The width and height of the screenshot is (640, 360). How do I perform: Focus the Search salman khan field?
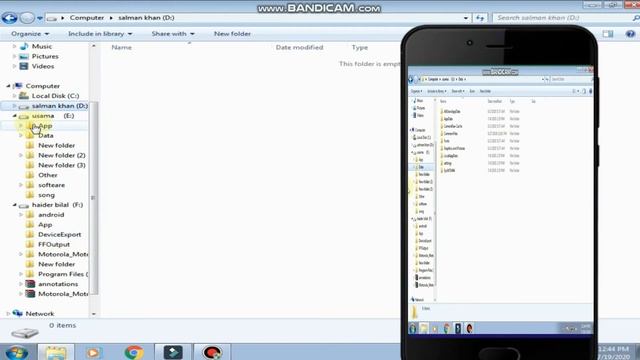(563, 18)
